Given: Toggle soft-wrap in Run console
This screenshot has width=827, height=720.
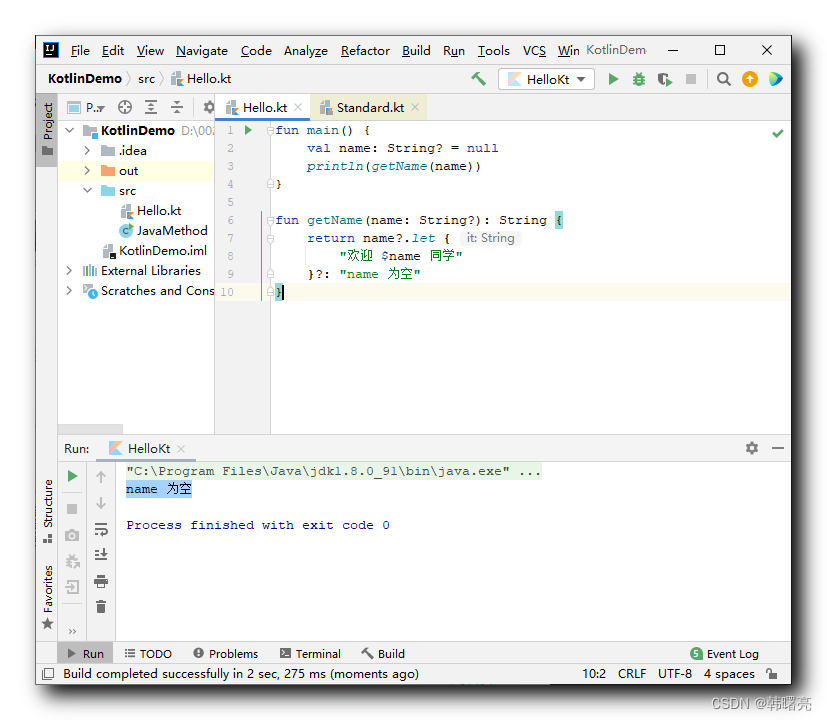Looking at the screenshot, I should click(101, 529).
